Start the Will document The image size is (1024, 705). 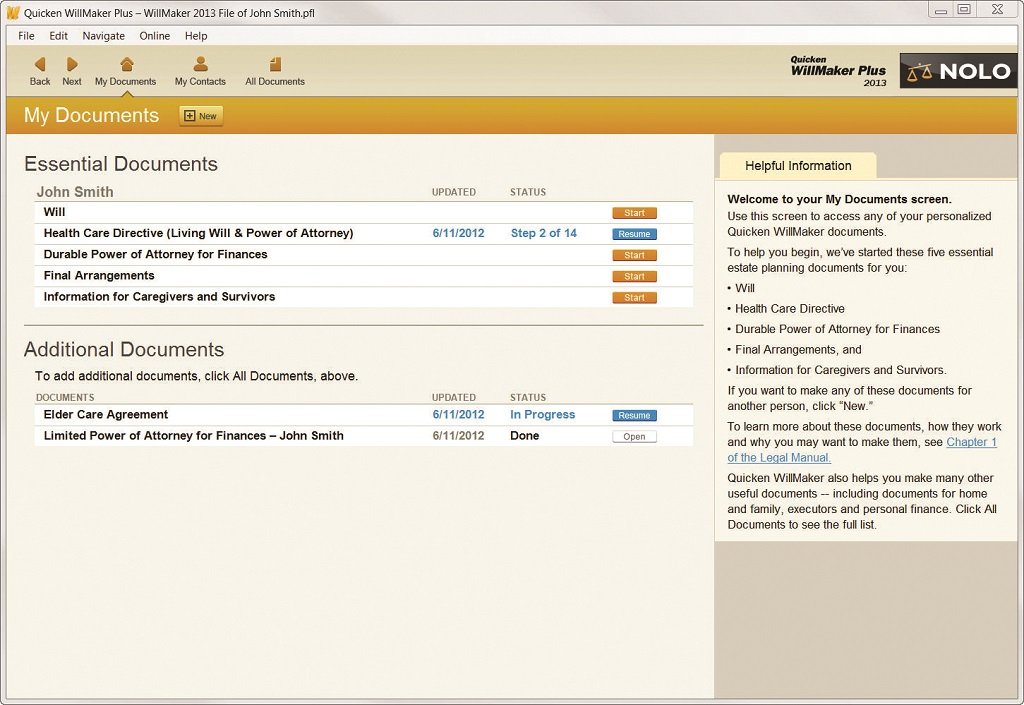pyautogui.click(x=634, y=213)
